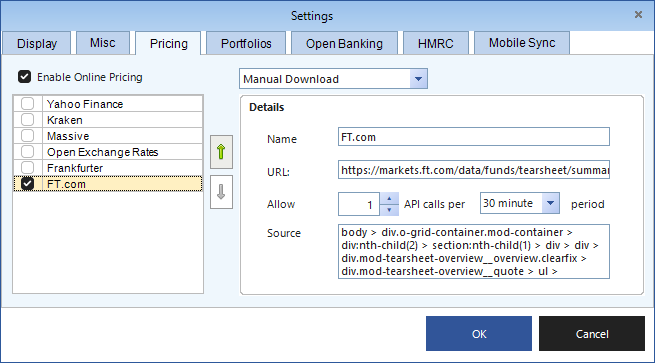Click the Source selector text box
Viewport: 655px width, 363px height.
(474, 251)
